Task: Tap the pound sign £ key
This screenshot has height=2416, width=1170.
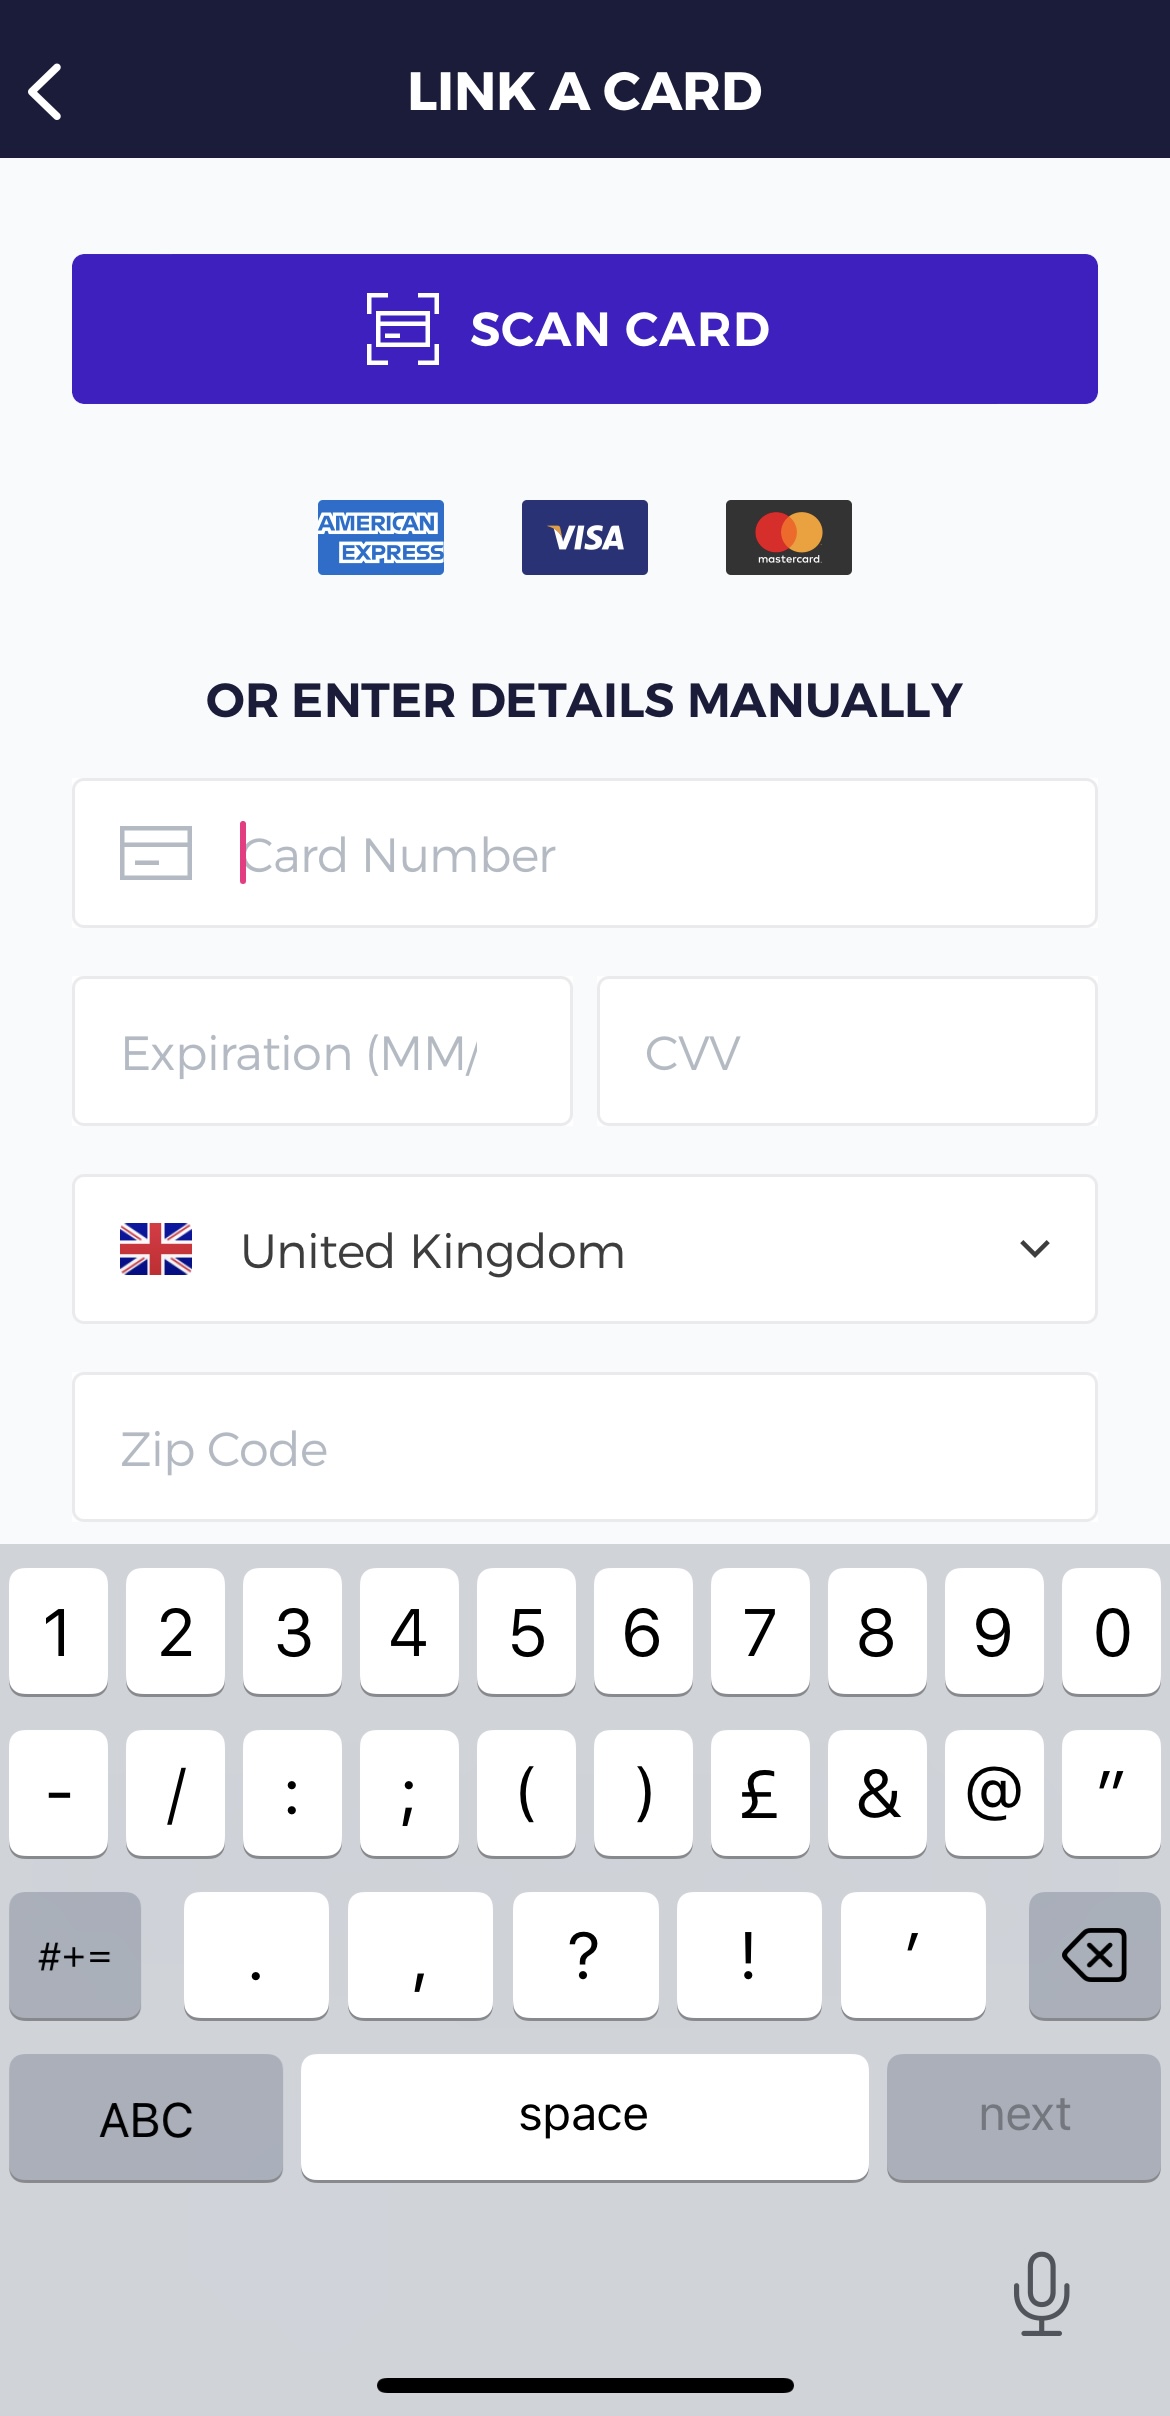Action: [760, 1793]
